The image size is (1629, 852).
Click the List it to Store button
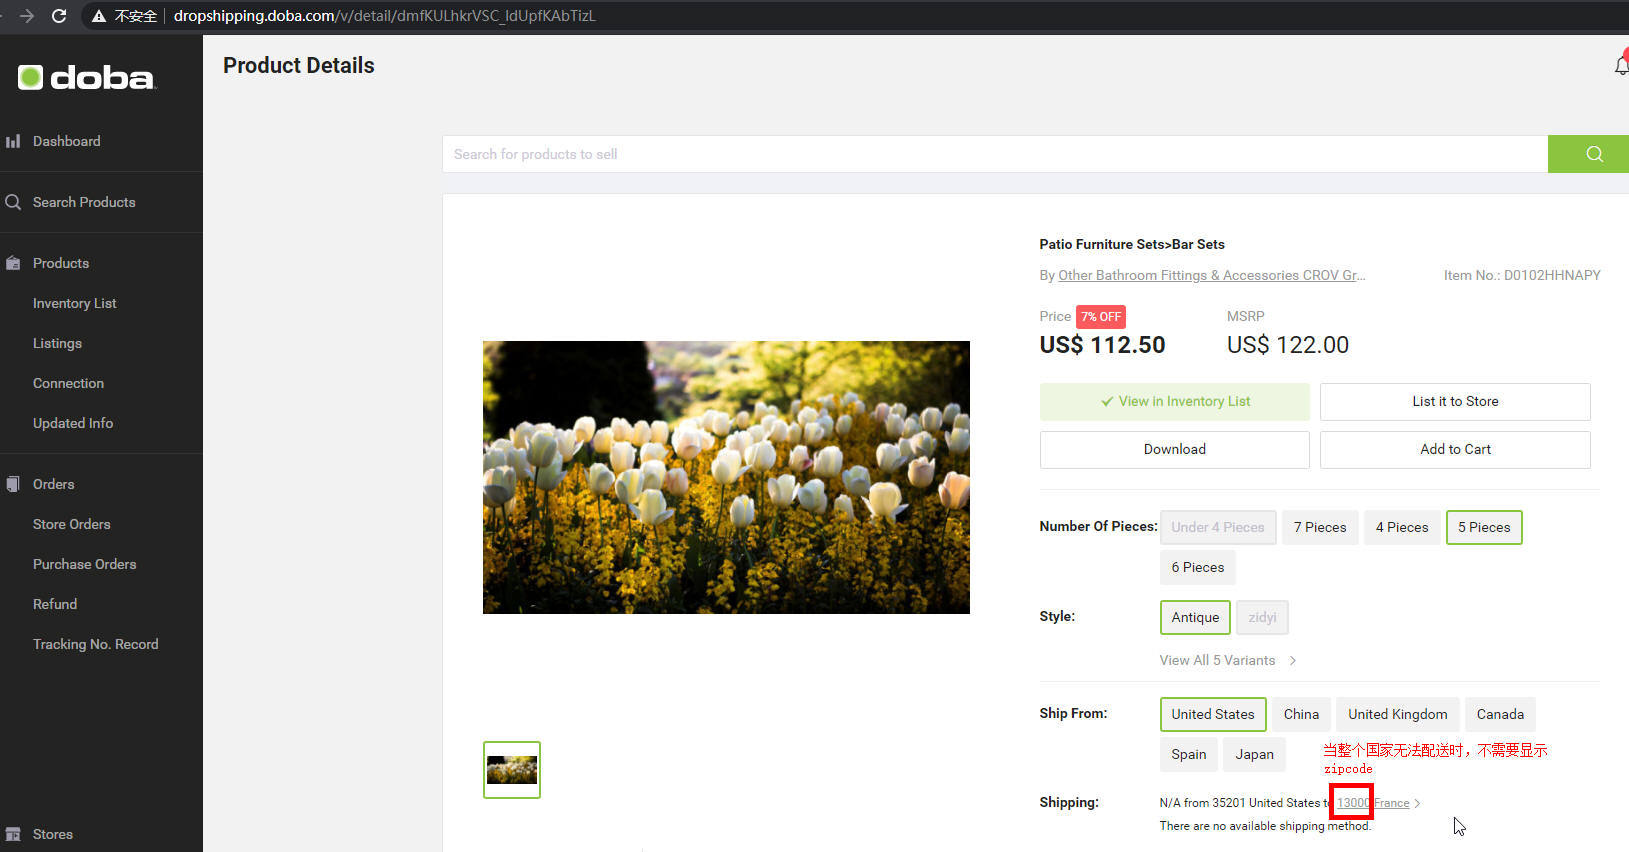1454,401
